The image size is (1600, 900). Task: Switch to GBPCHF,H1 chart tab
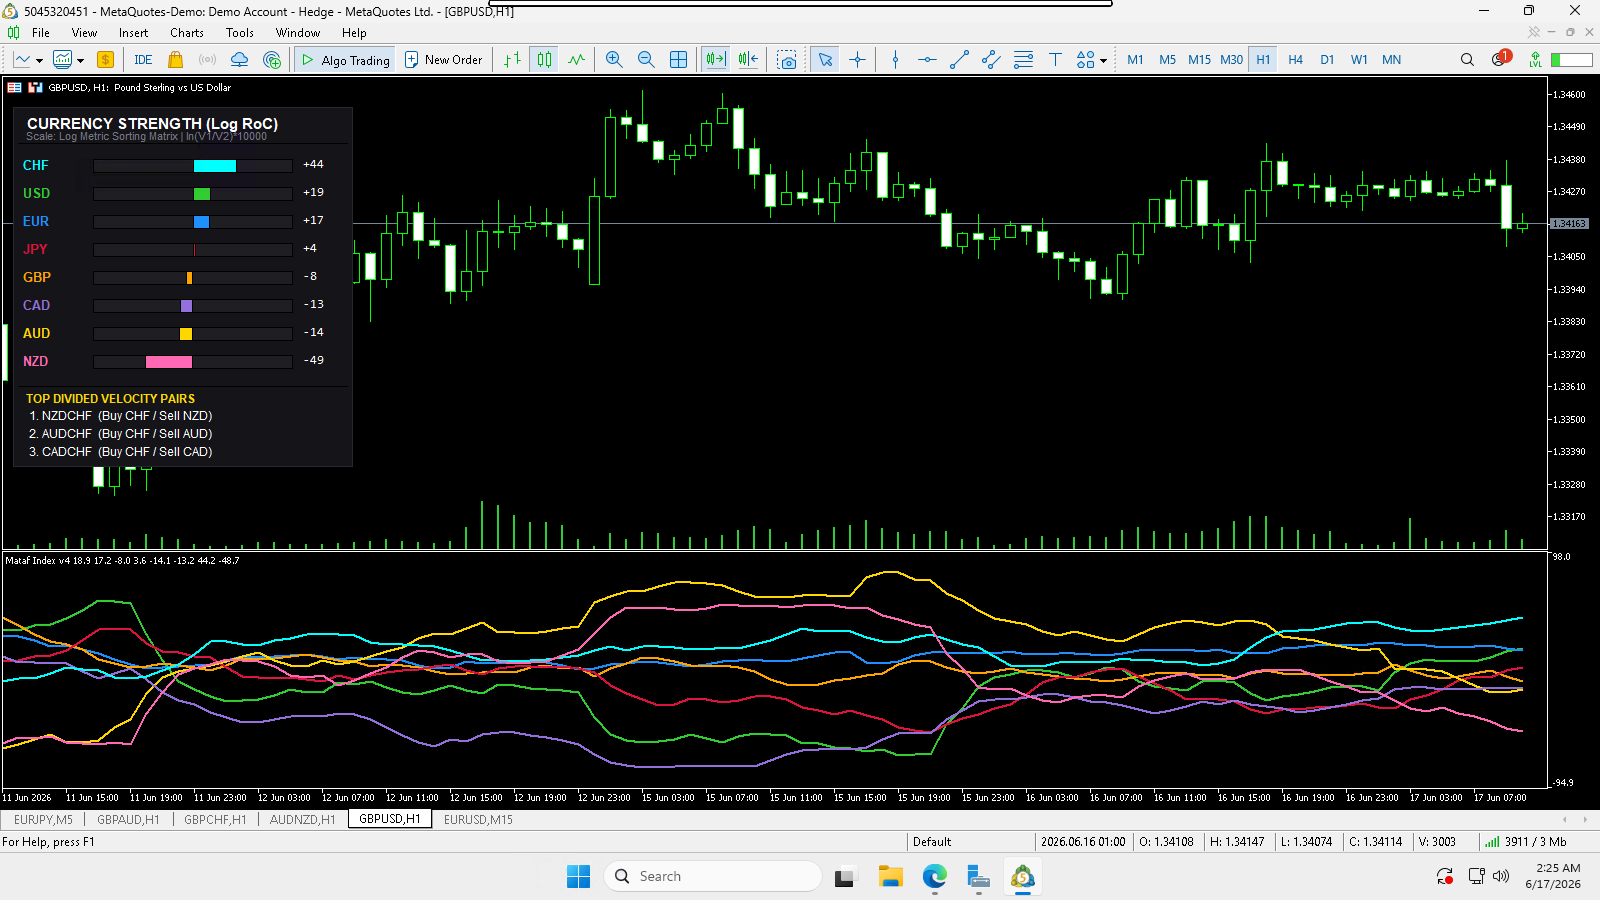[215, 819]
